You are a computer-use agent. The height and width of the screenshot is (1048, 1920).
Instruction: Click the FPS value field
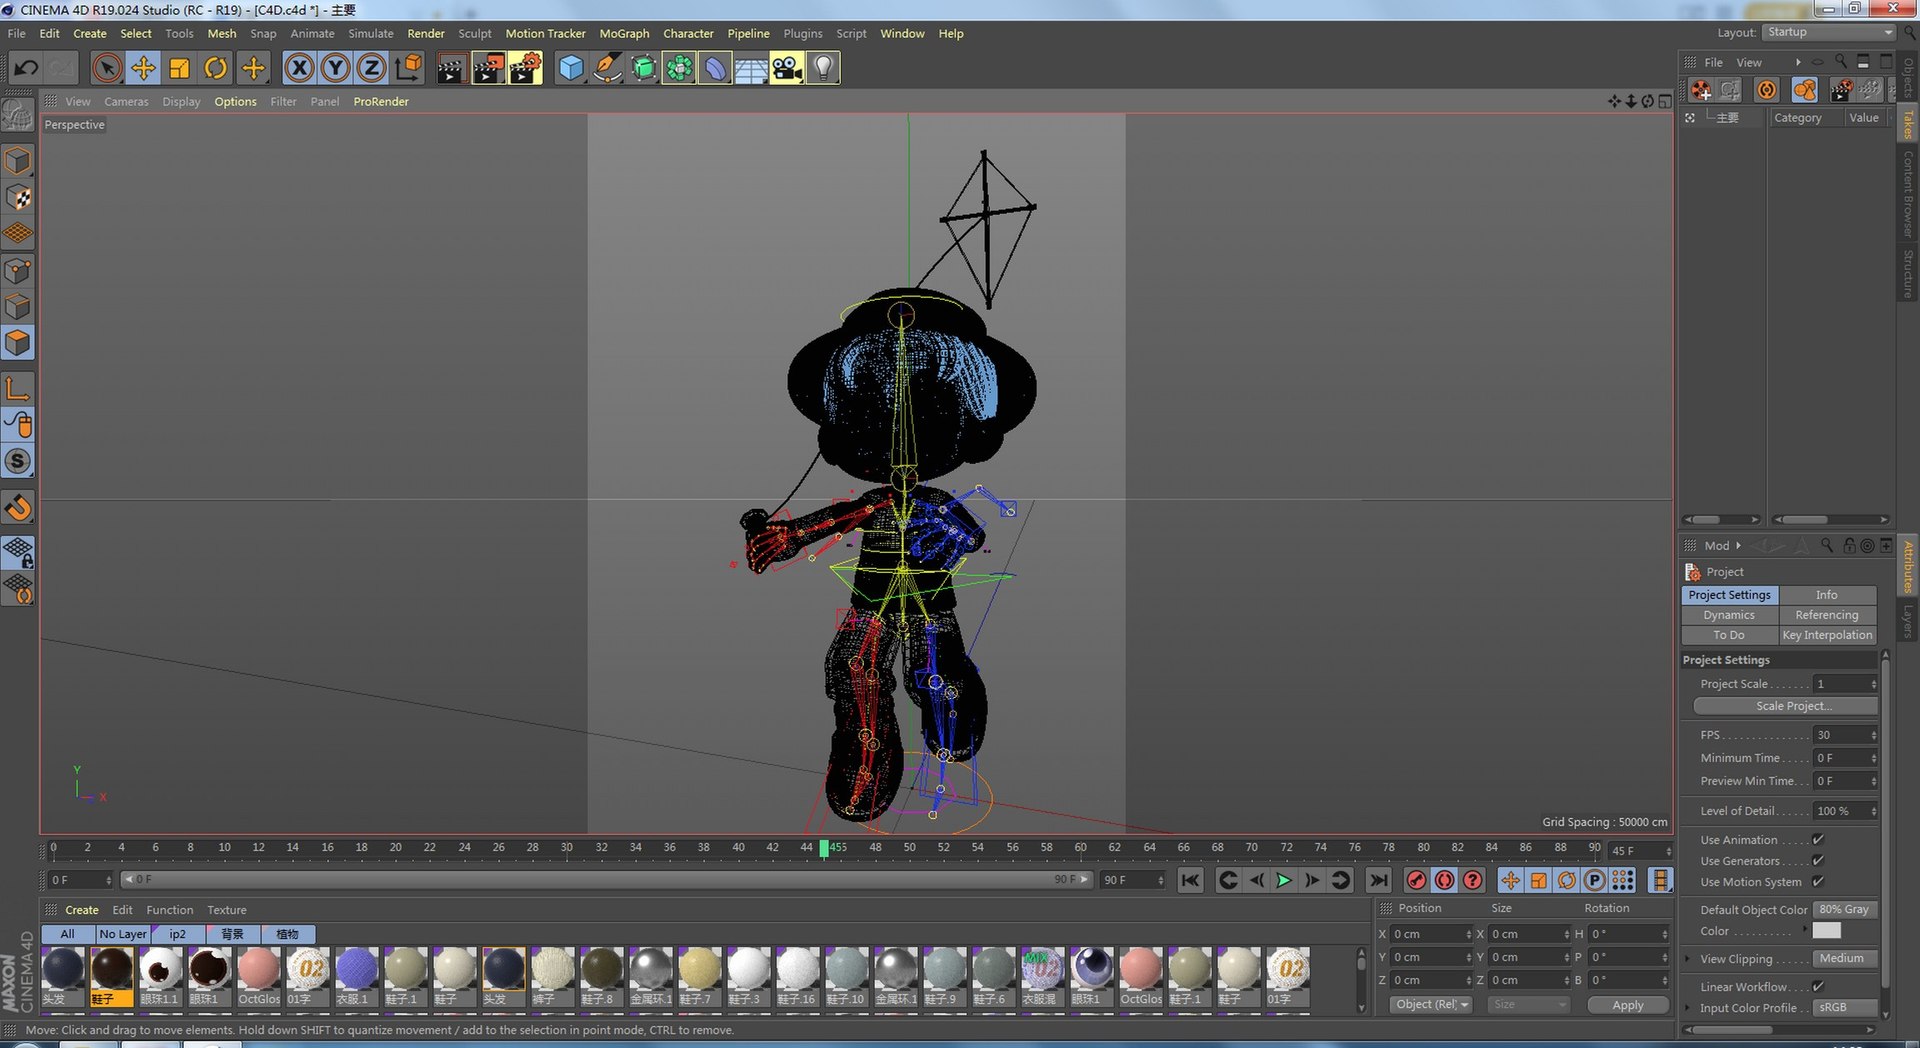pyautogui.click(x=1846, y=735)
